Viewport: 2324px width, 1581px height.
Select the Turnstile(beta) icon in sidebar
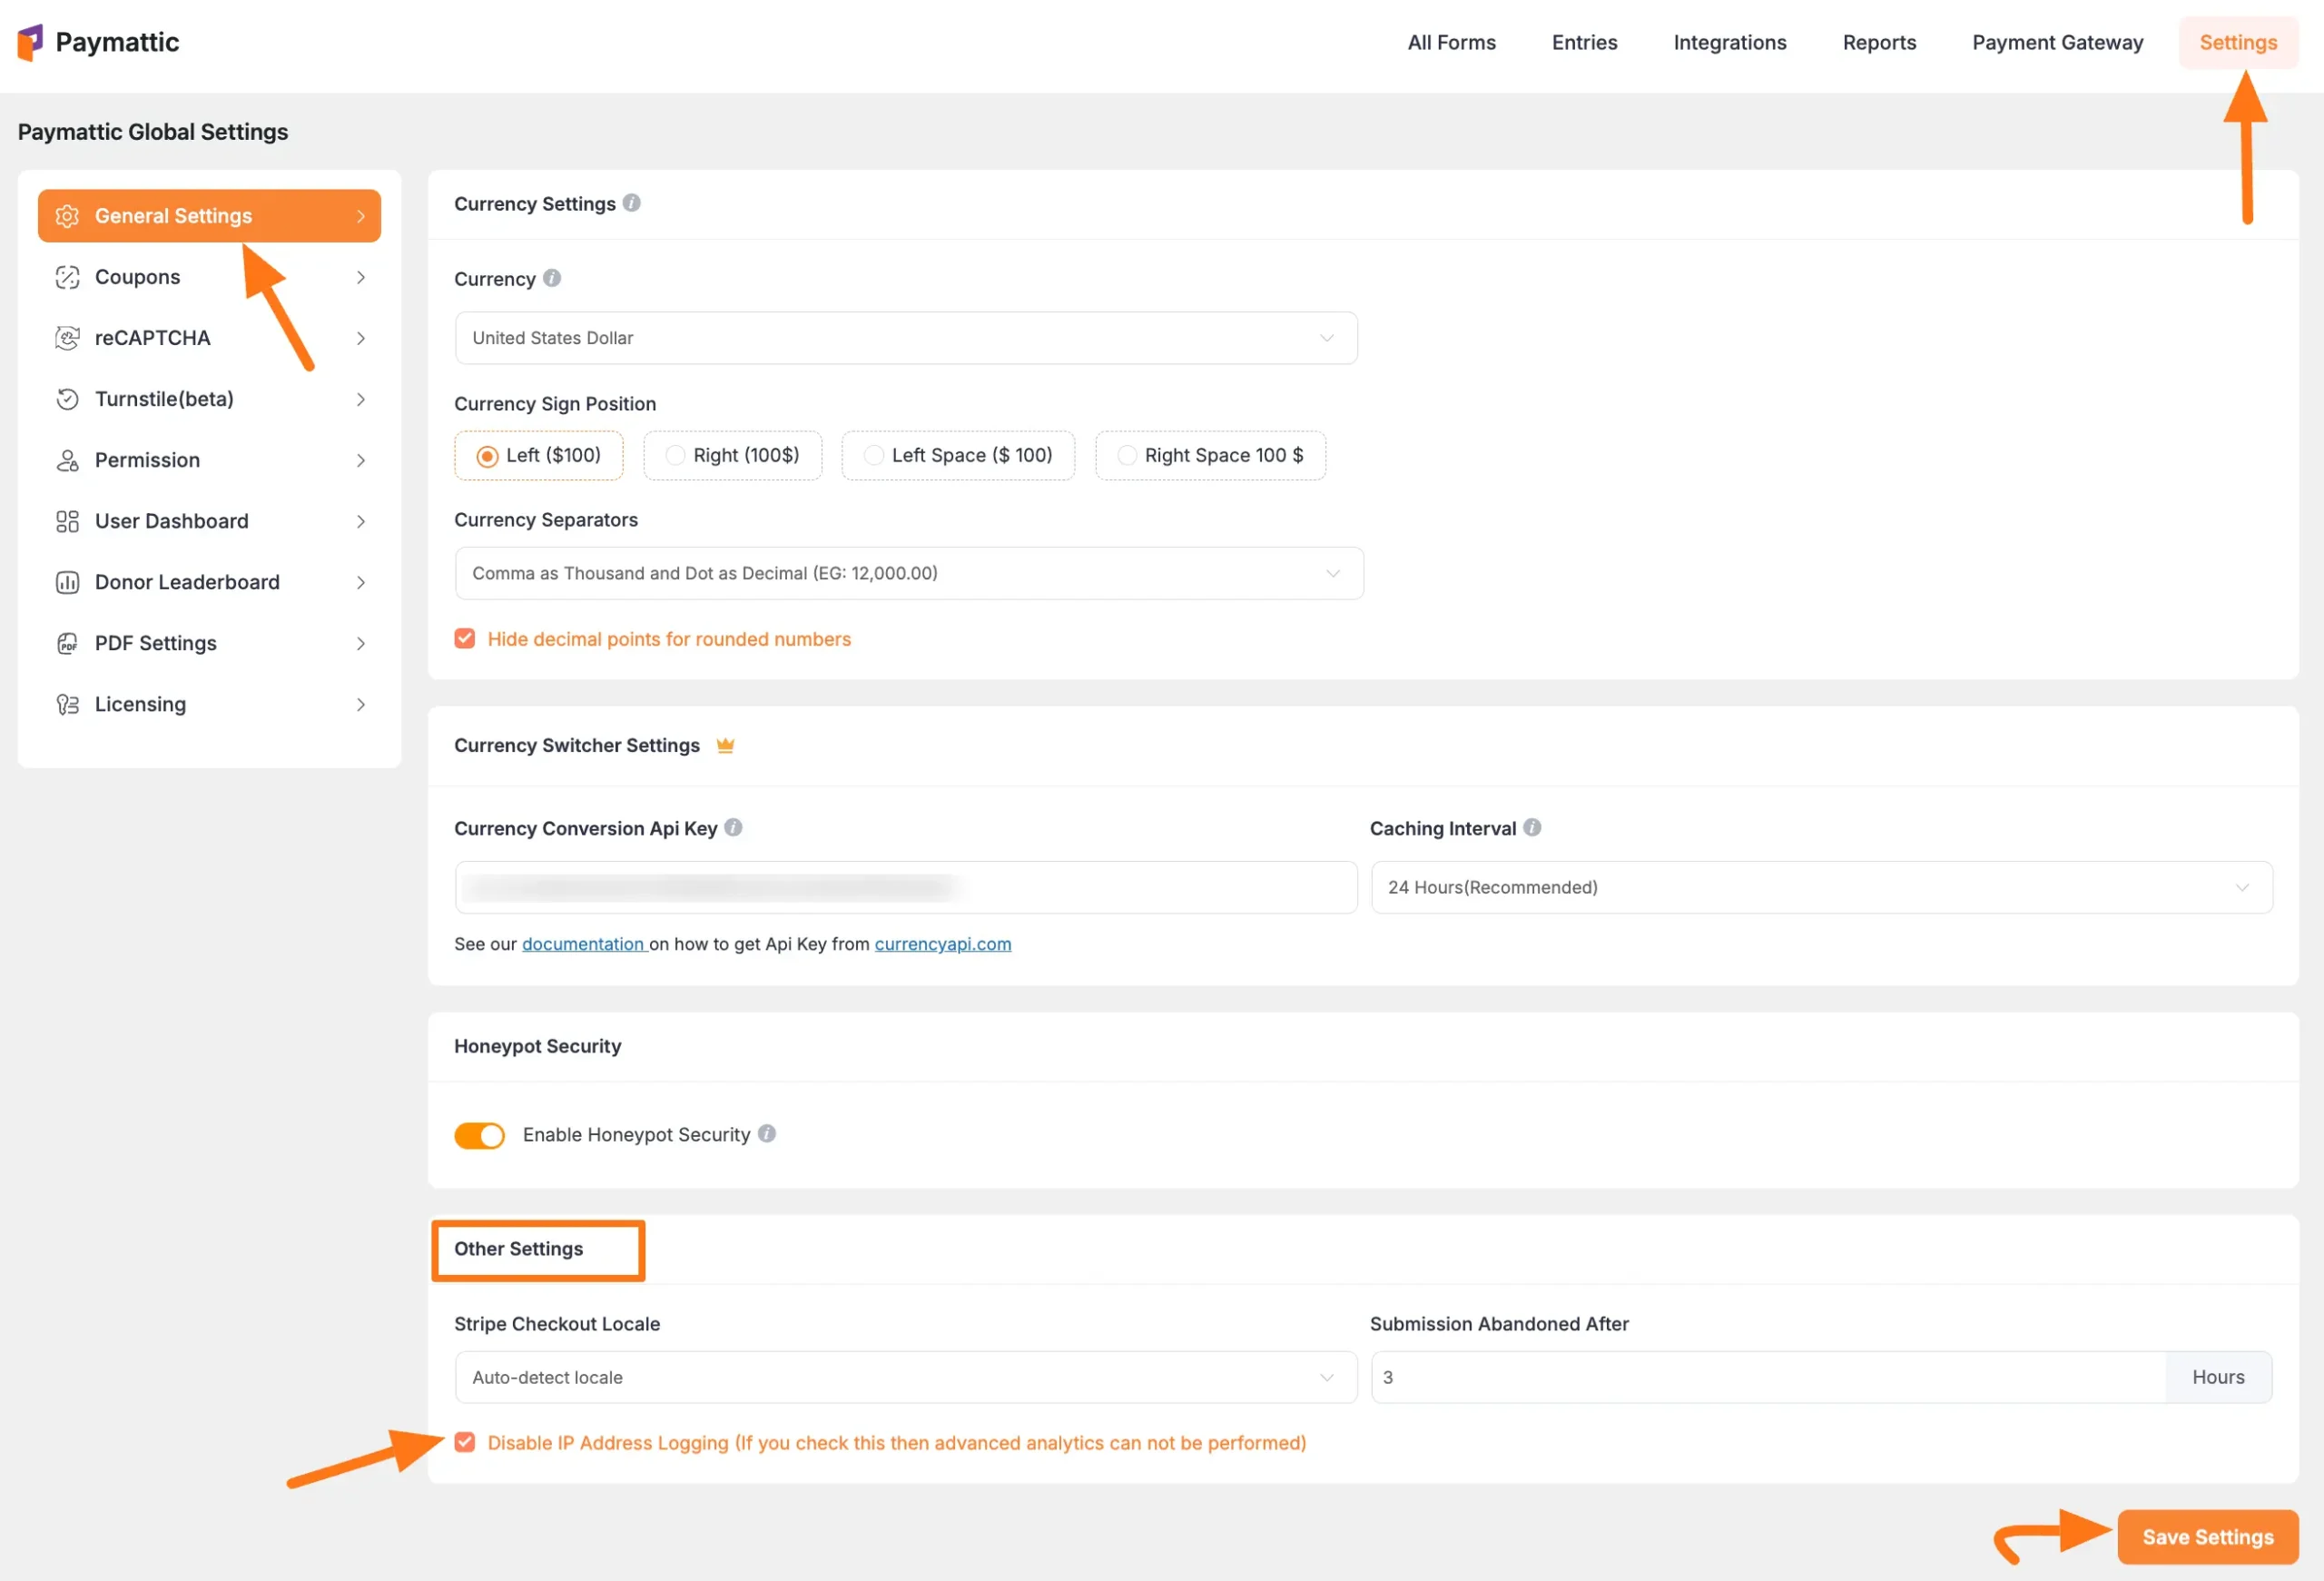tap(67, 399)
